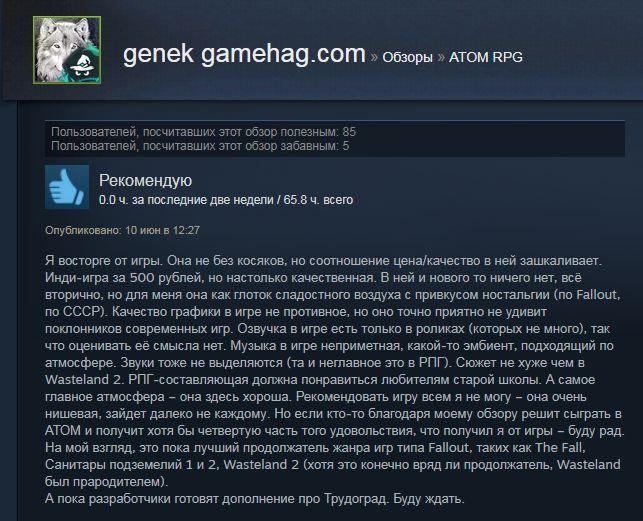The image size is (643, 521).
Task: Click the opening sentence Я восторге от игры
Action: [x=104, y=261]
